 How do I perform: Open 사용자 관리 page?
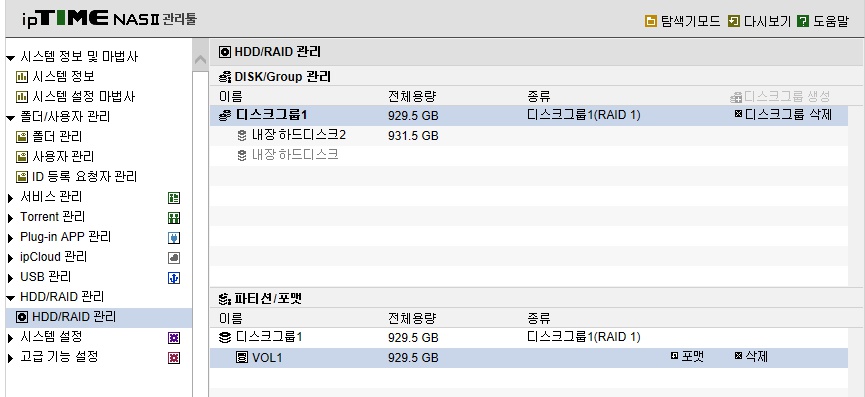tap(63, 157)
